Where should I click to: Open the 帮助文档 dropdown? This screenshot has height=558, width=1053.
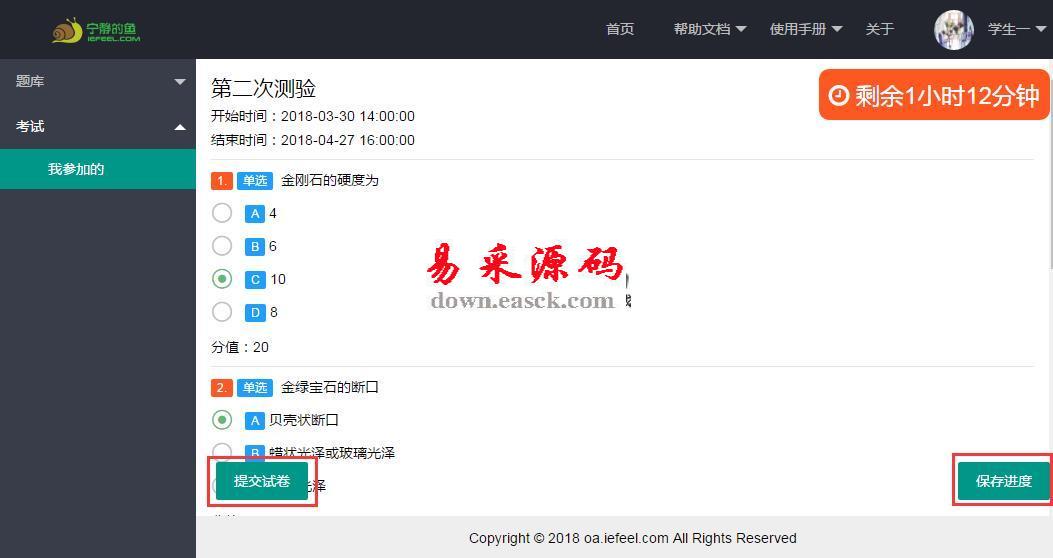point(710,29)
